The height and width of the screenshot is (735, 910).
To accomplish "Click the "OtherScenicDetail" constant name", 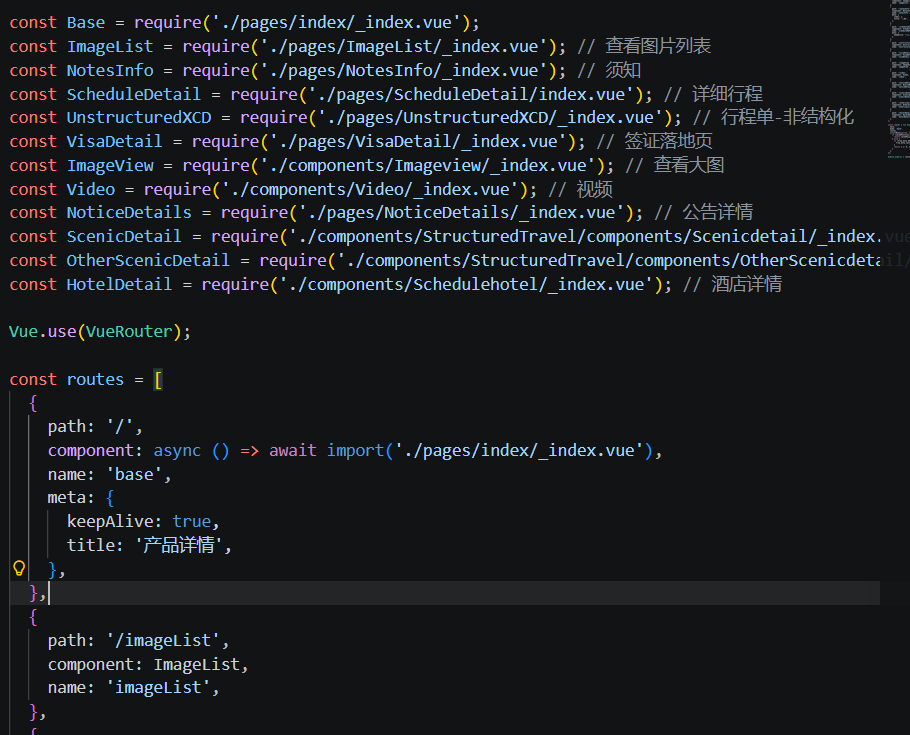I will click(x=149, y=260).
